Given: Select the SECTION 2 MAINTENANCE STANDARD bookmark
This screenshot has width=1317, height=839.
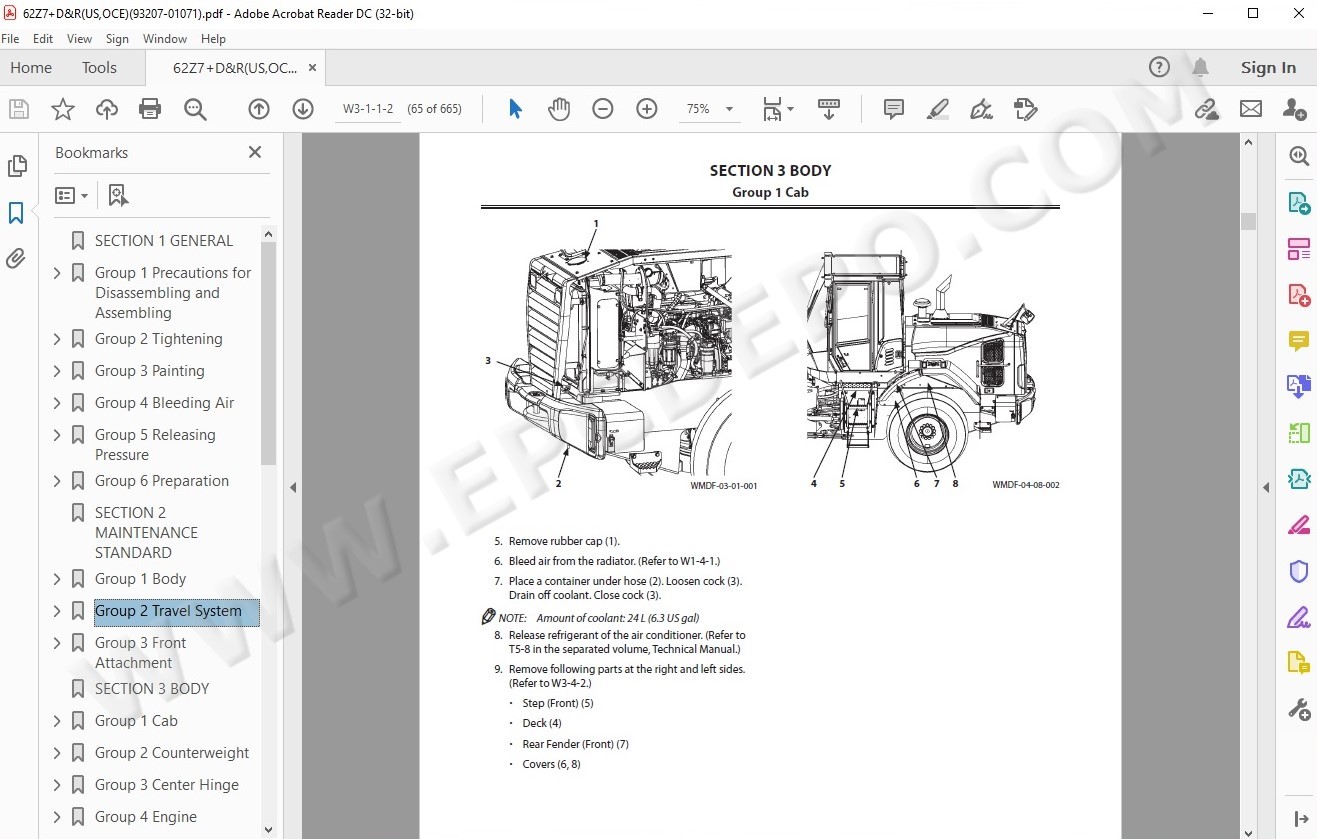Looking at the screenshot, I should tap(146, 533).
